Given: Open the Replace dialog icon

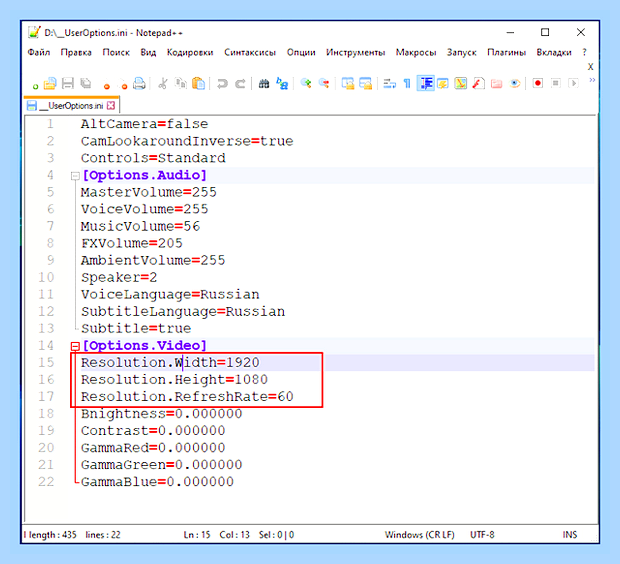Looking at the screenshot, I should (282, 83).
